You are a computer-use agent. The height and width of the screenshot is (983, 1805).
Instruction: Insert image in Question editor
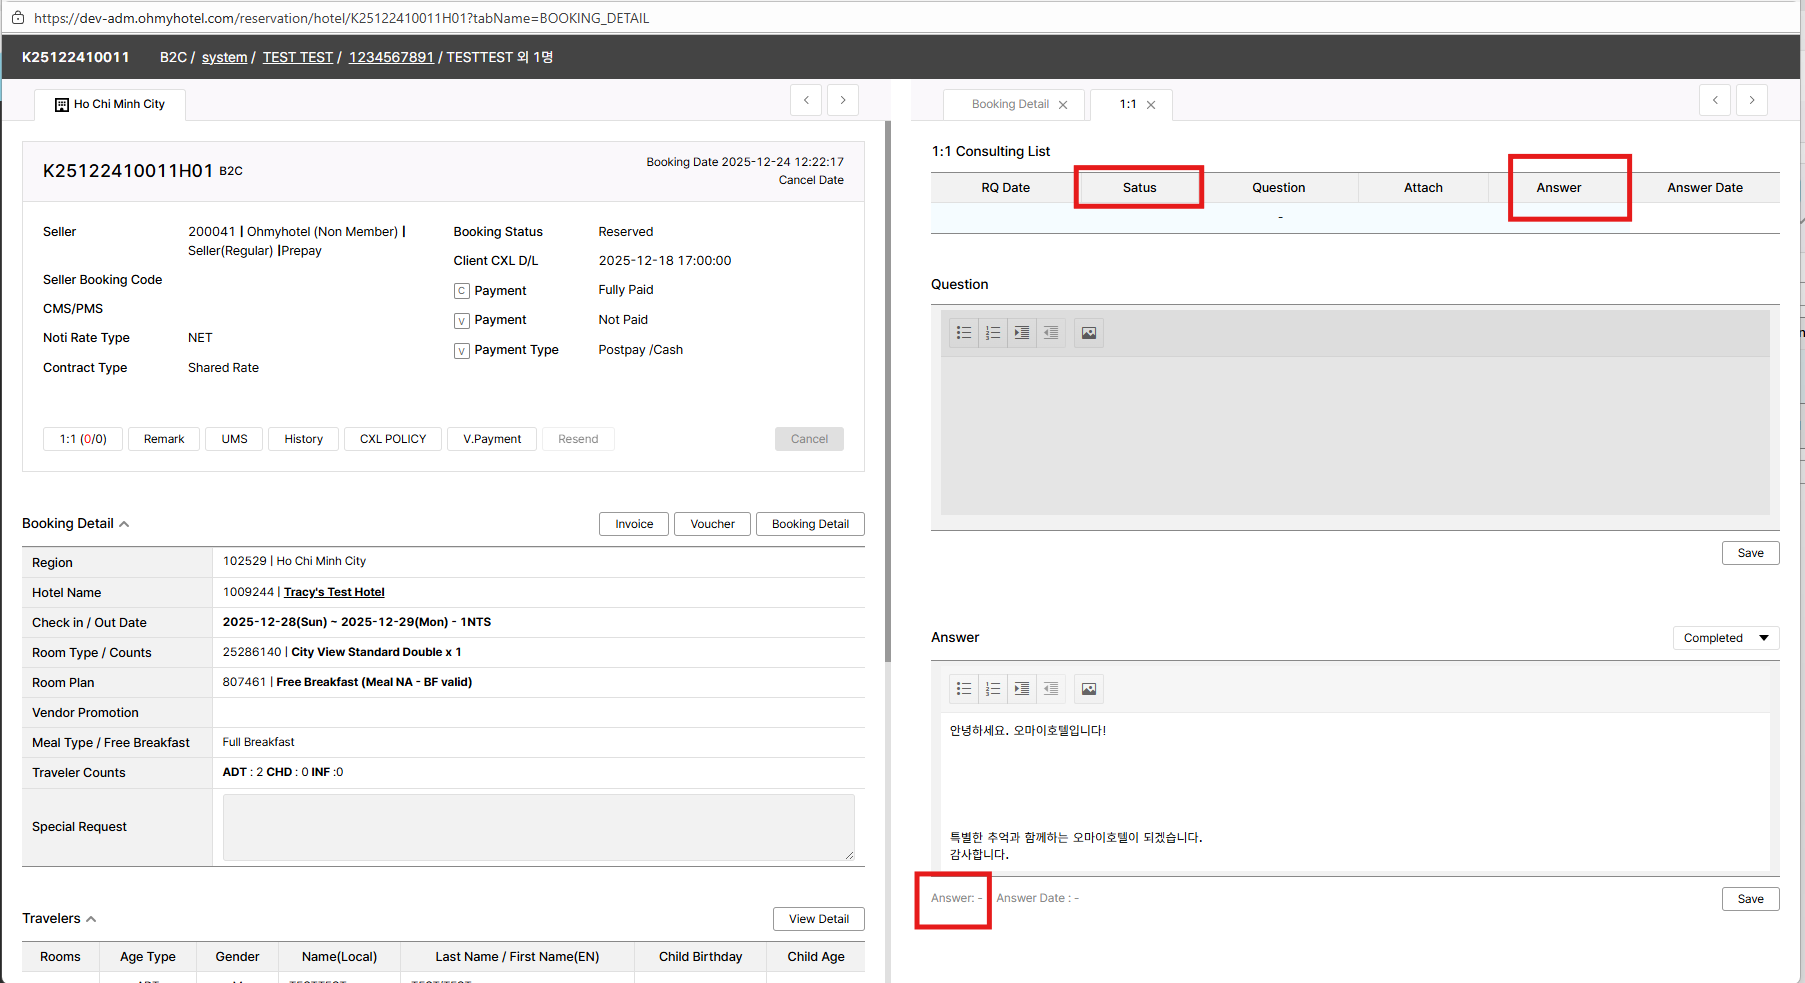[1089, 333]
